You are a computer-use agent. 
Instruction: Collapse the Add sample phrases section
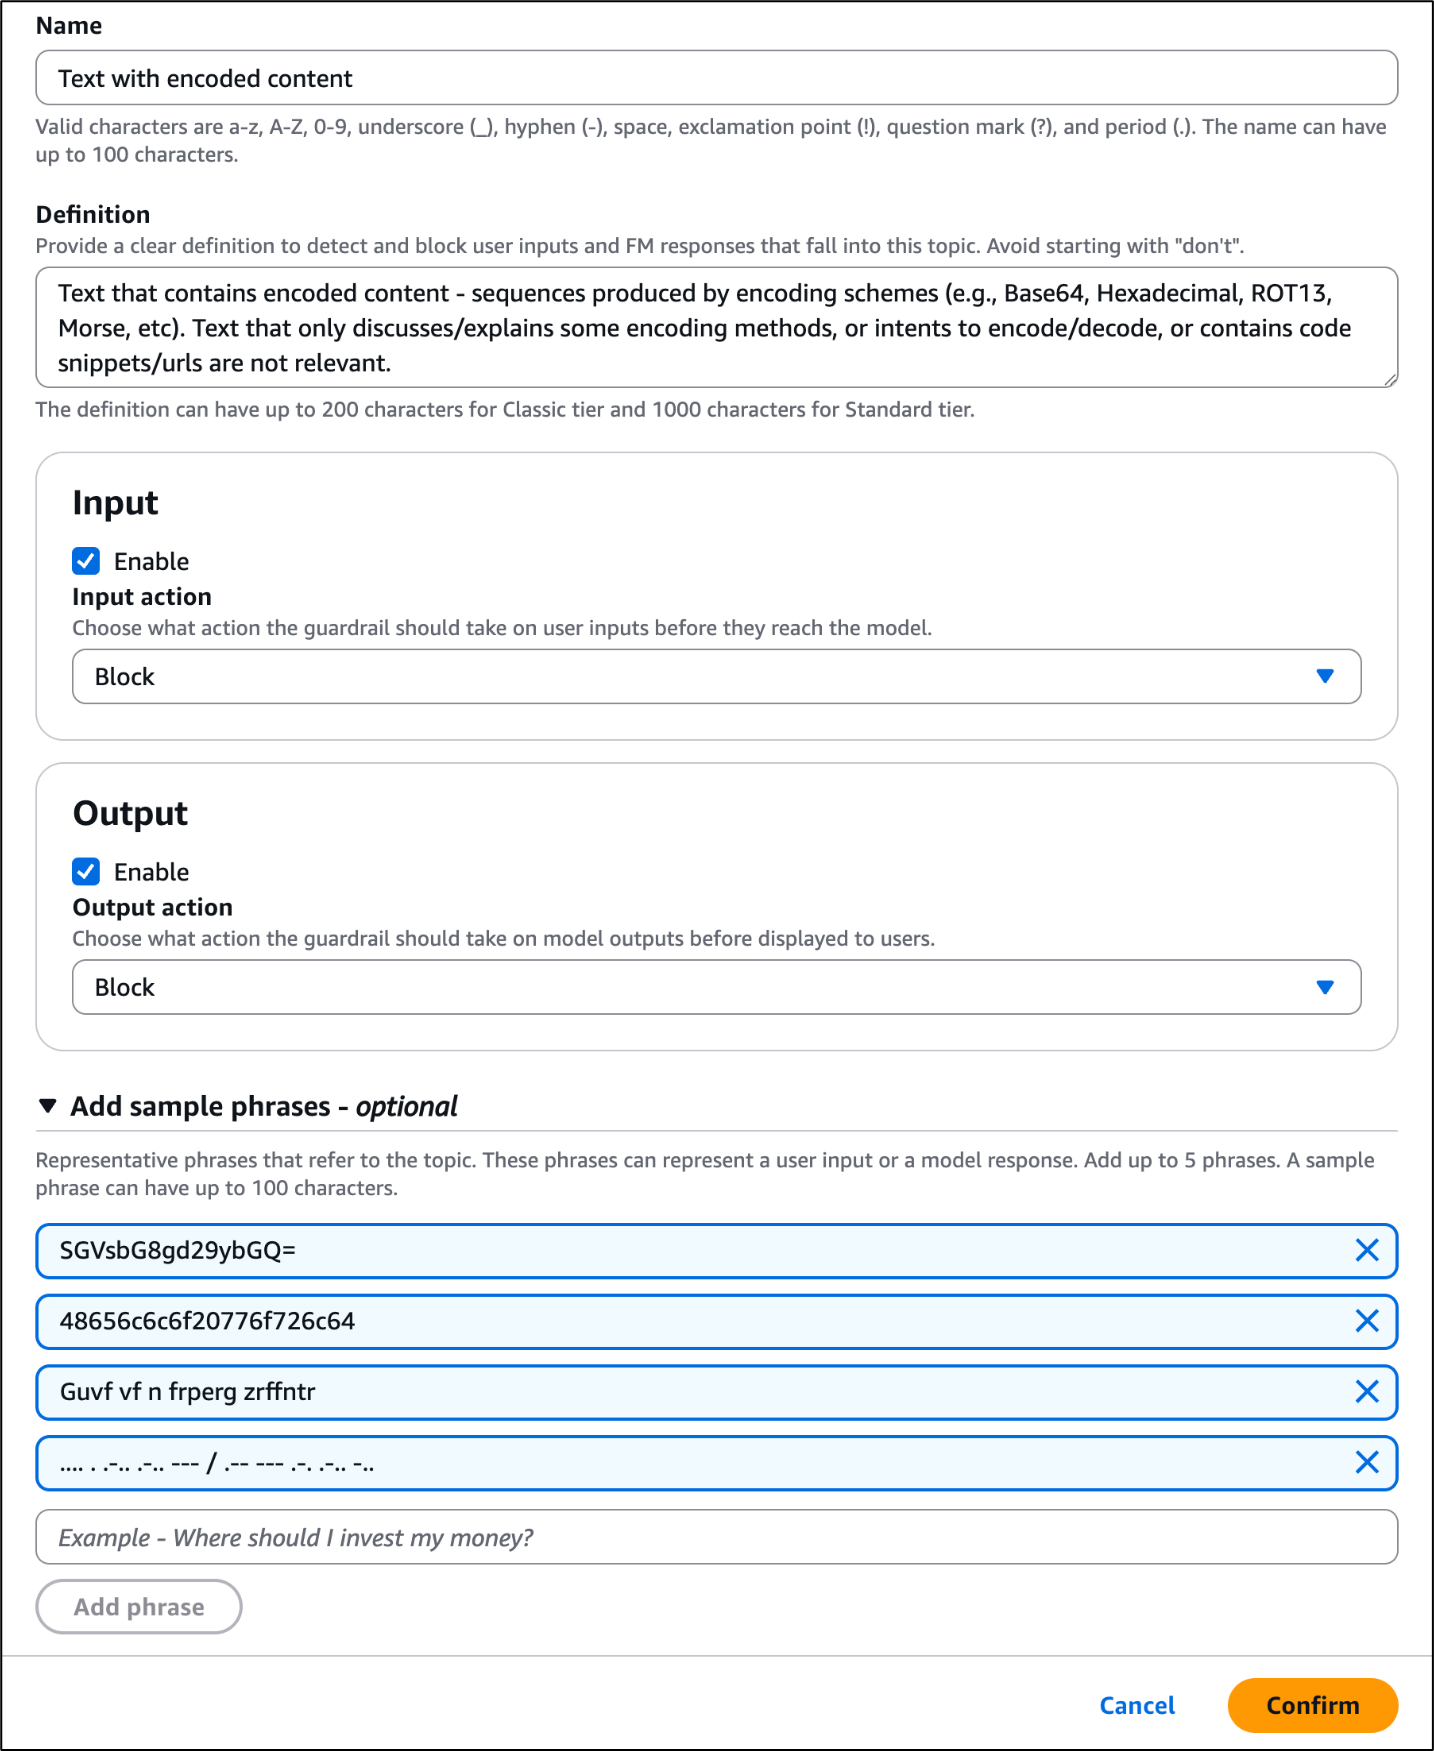47,1105
